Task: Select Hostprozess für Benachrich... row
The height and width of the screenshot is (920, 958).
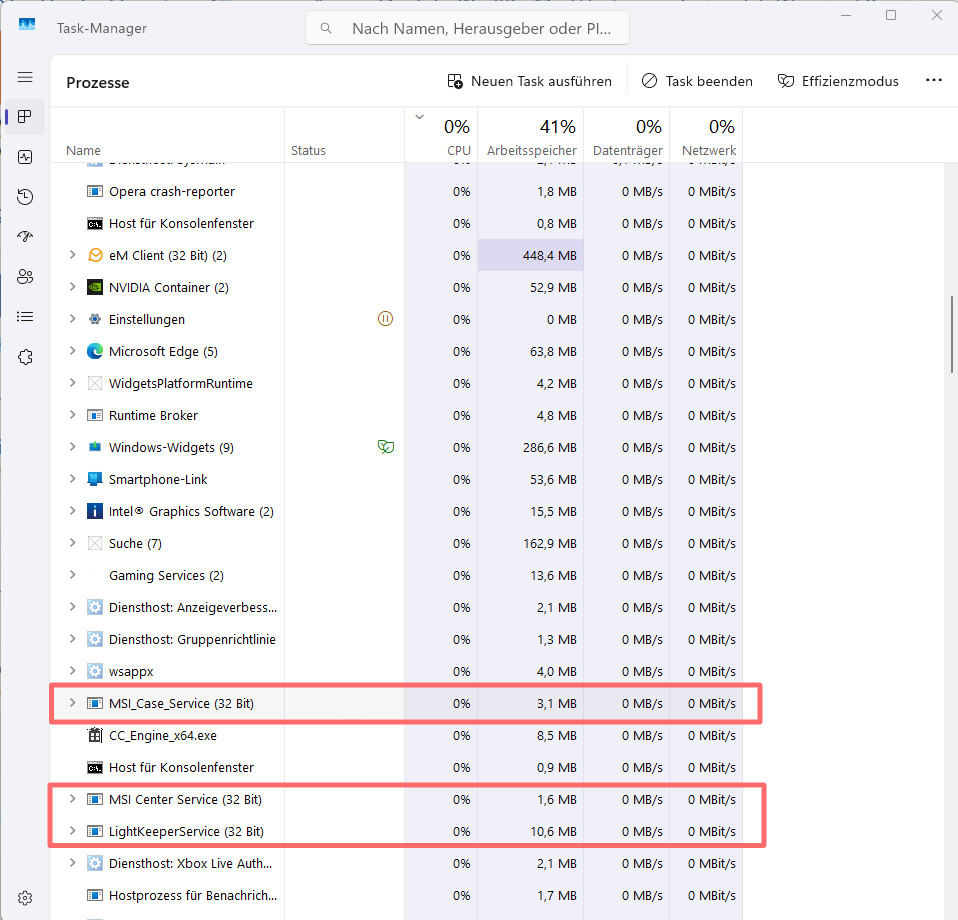Action: [396, 896]
